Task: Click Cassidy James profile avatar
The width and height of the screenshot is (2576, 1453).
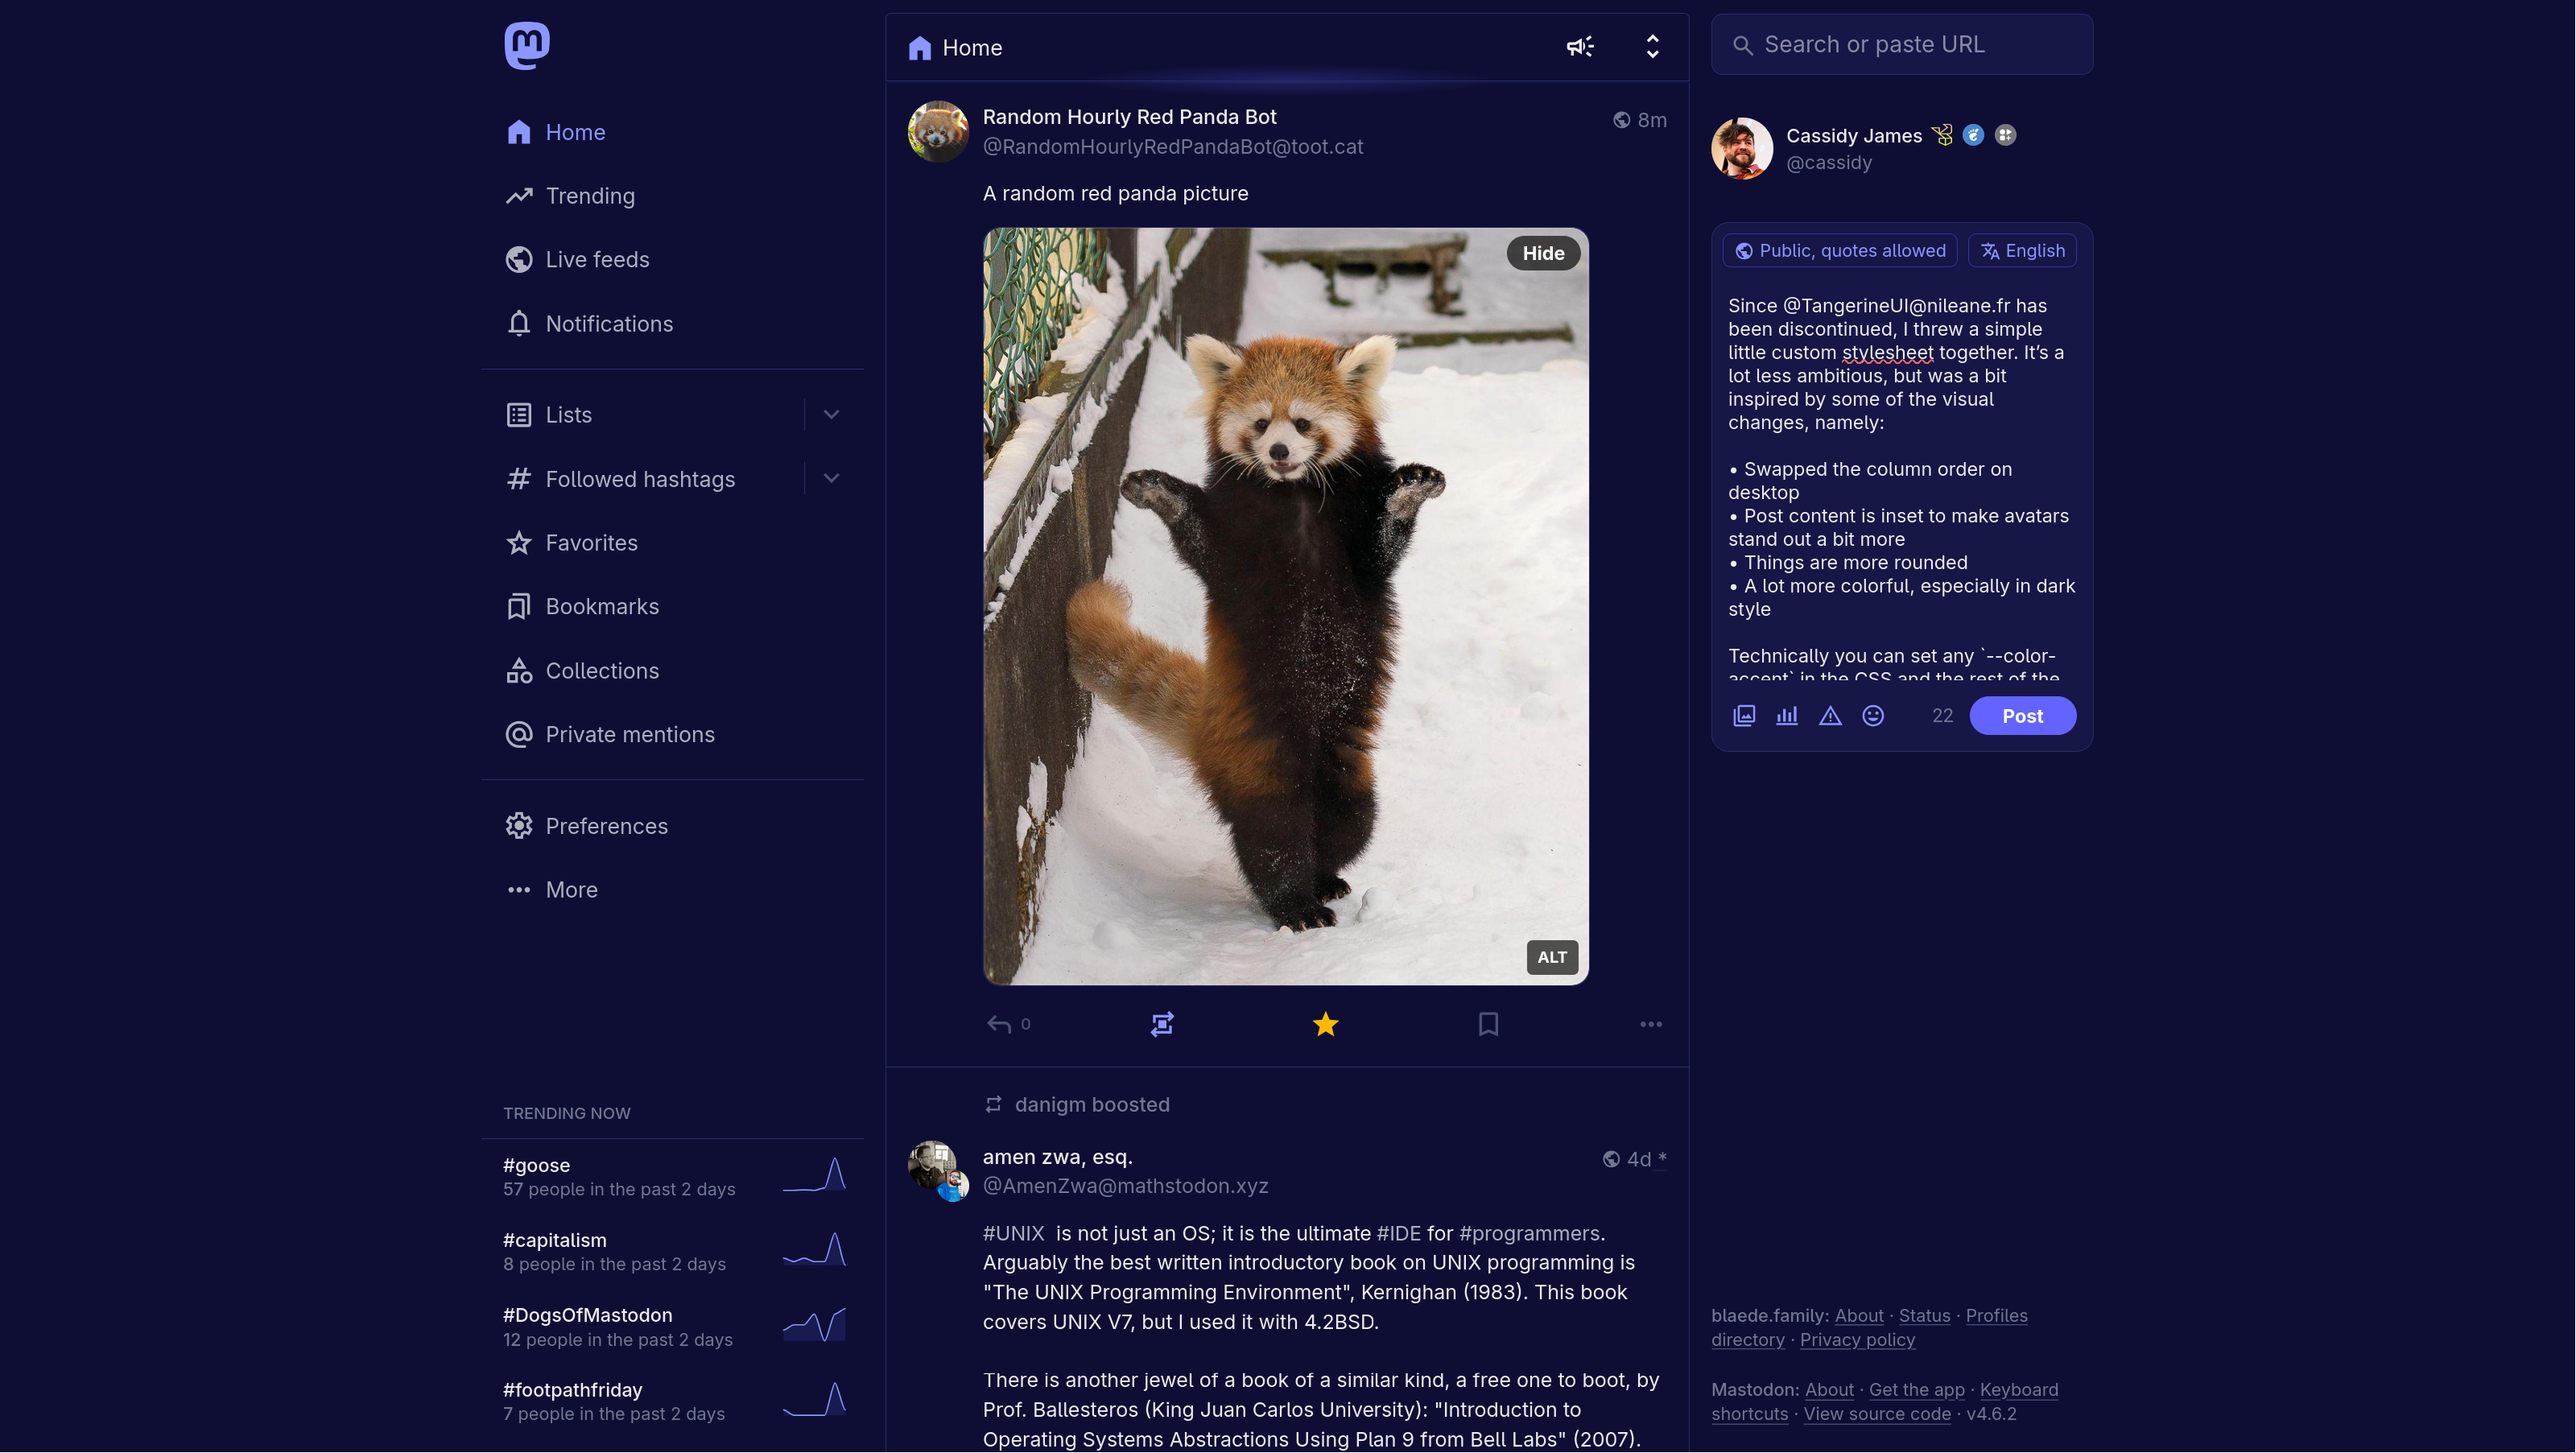Action: click(1742, 148)
